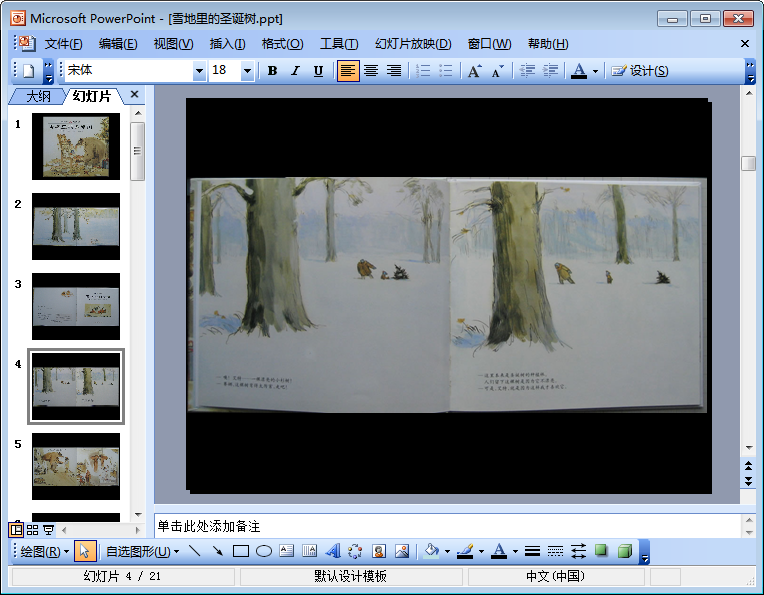Apply line color brush

click(465, 551)
